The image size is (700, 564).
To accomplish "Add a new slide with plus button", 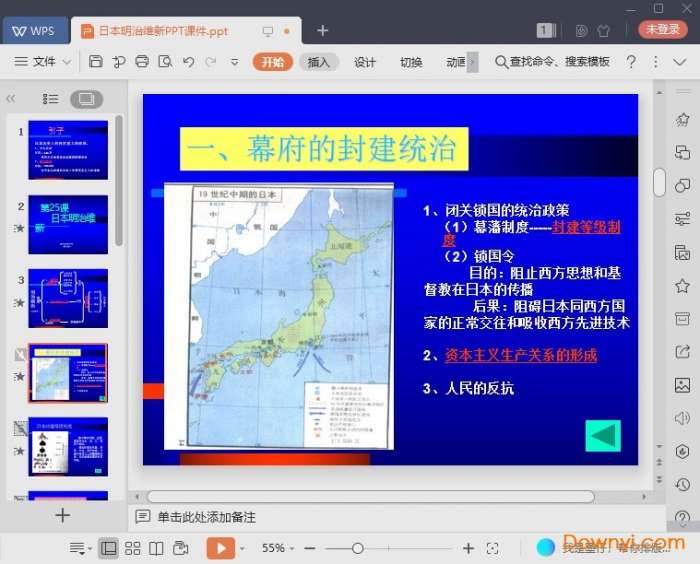I will (x=63, y=516).
